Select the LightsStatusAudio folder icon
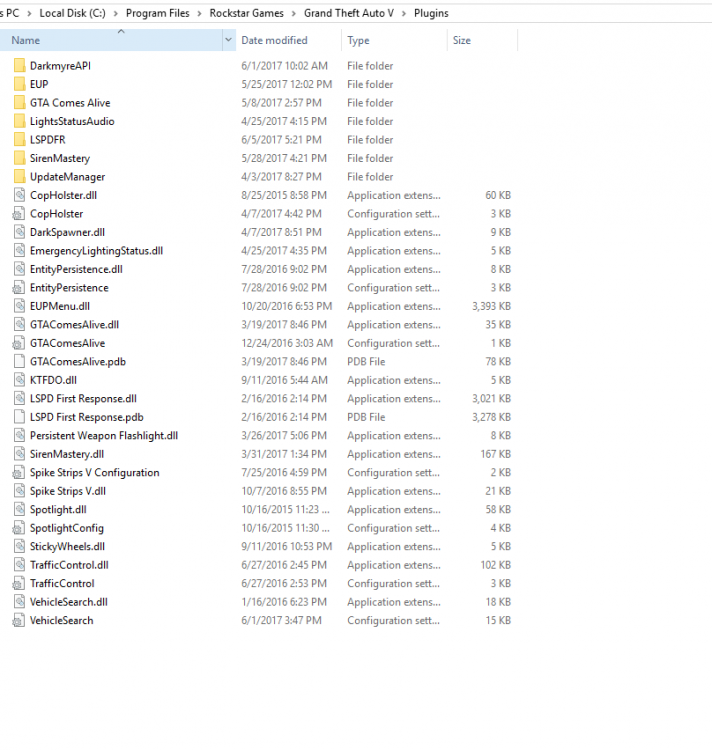712x750 pixels. tap(19, 121)
